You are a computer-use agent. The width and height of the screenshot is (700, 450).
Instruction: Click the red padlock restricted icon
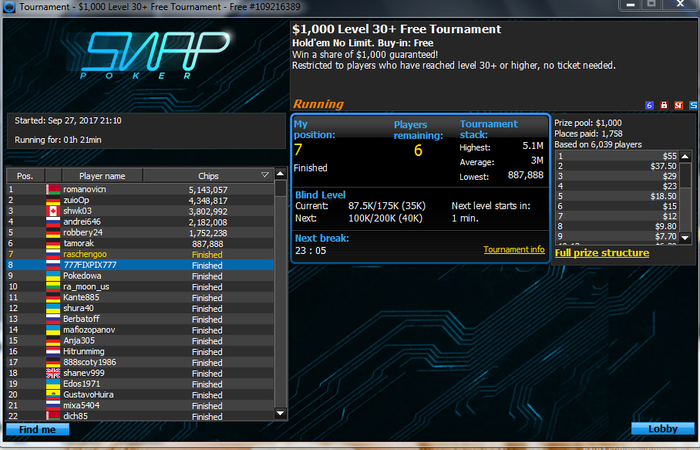click(x=664, y=105)
